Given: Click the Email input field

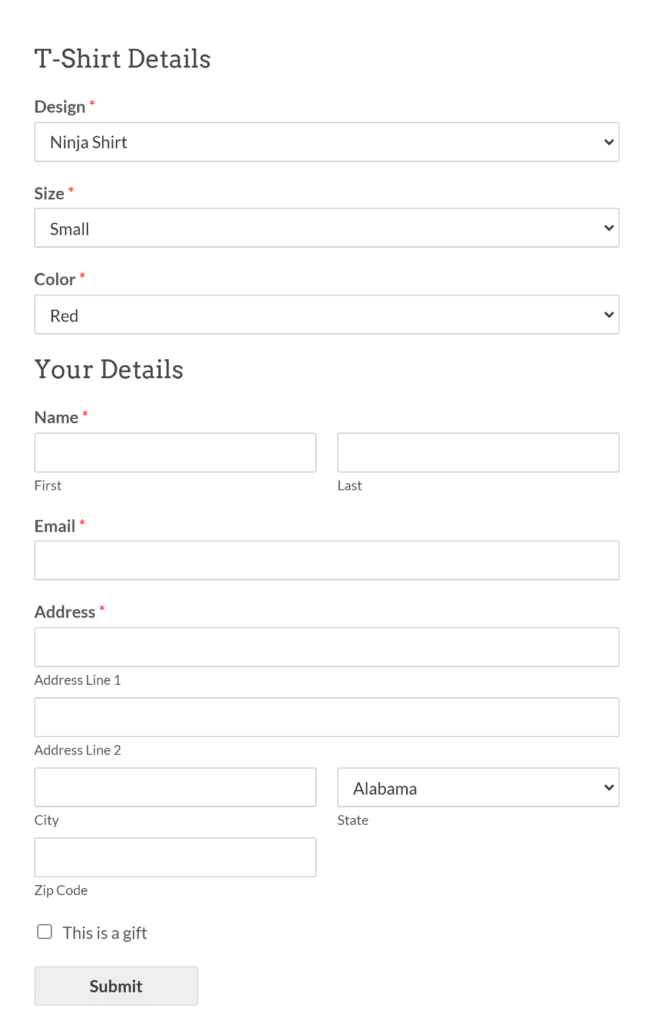Looking at the screenshot, I should click(326, 560).
